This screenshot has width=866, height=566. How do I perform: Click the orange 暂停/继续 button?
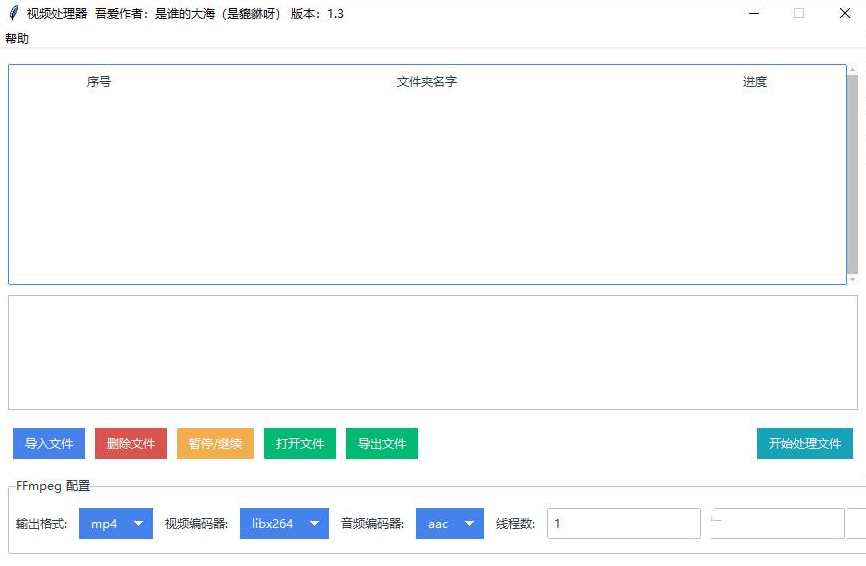215,443
